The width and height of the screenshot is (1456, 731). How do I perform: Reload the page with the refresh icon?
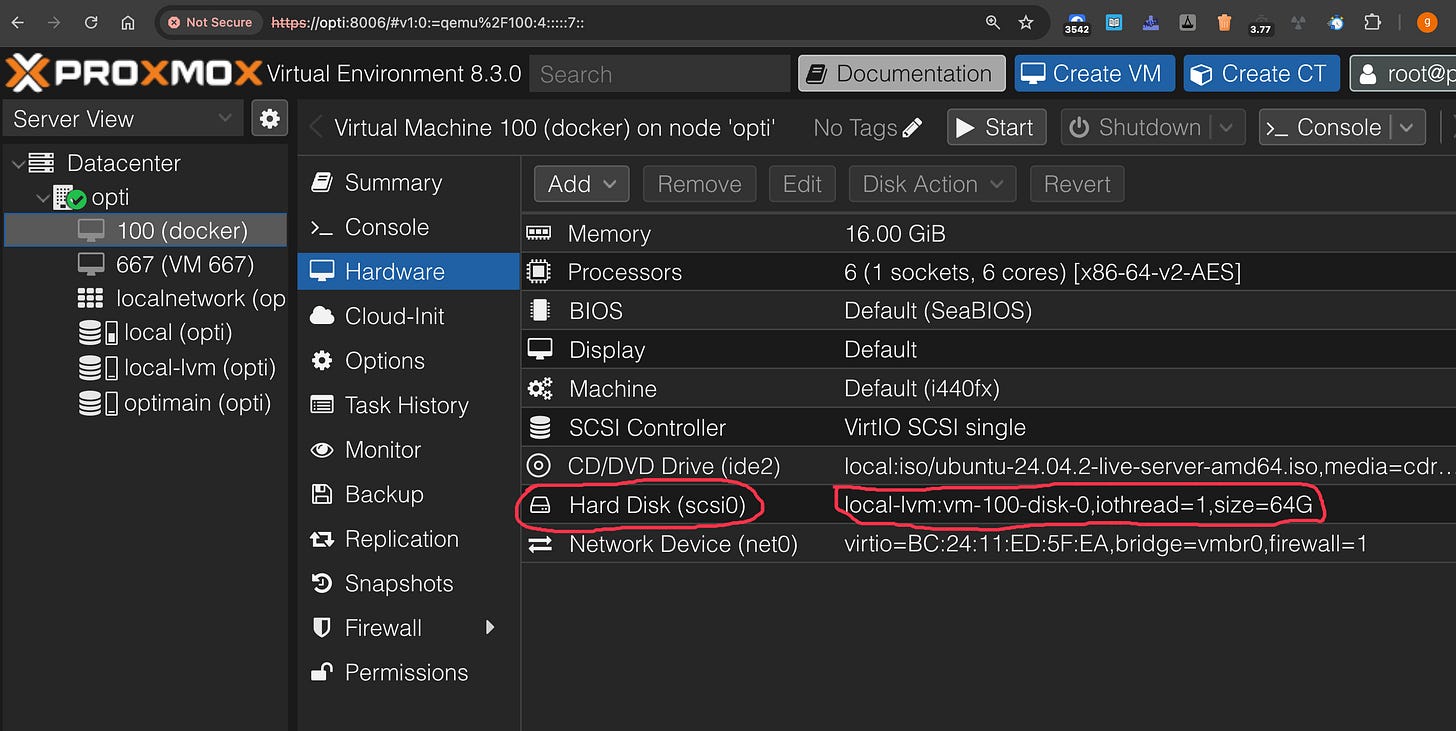[x=91, y=22]
